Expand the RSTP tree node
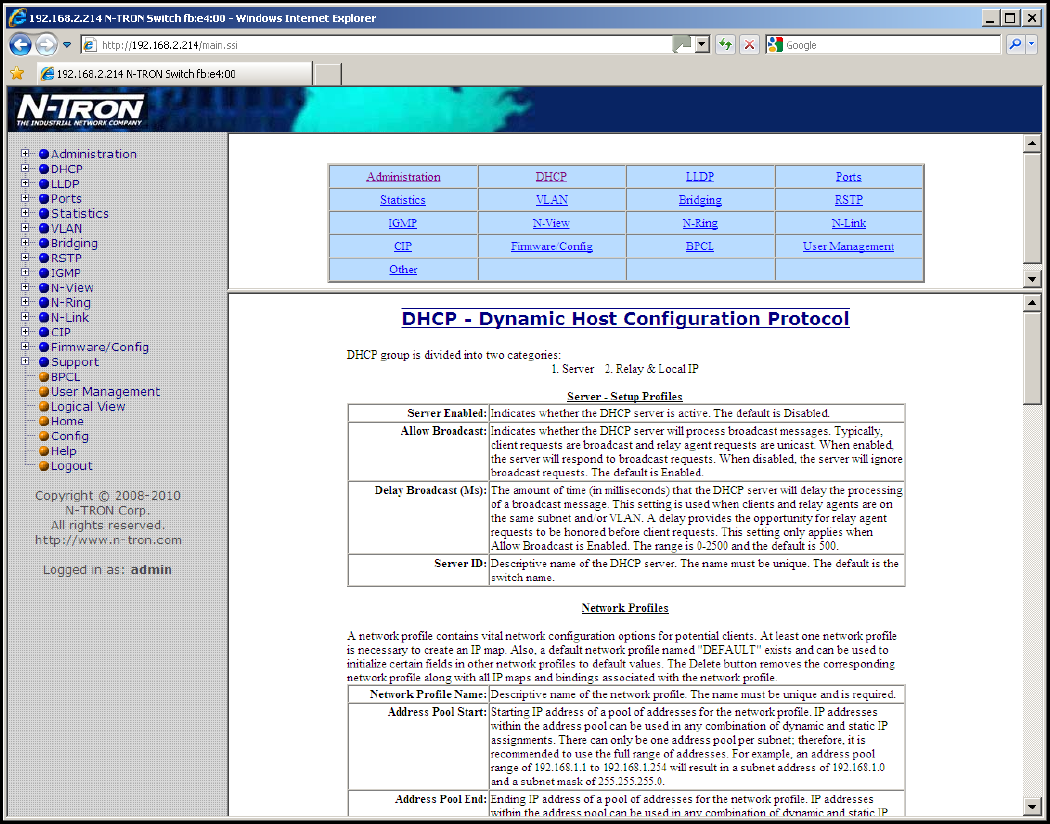This screenshot has height=824, width=1050. pos(25,257)
